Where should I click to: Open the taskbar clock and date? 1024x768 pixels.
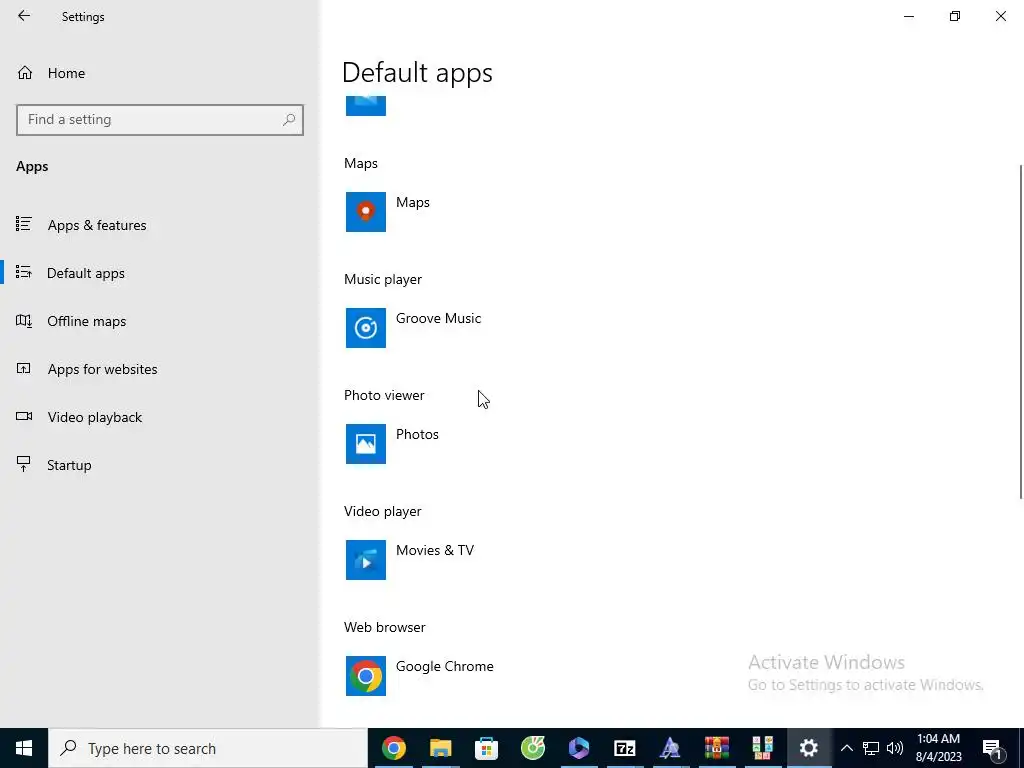(x=938, y=748)
